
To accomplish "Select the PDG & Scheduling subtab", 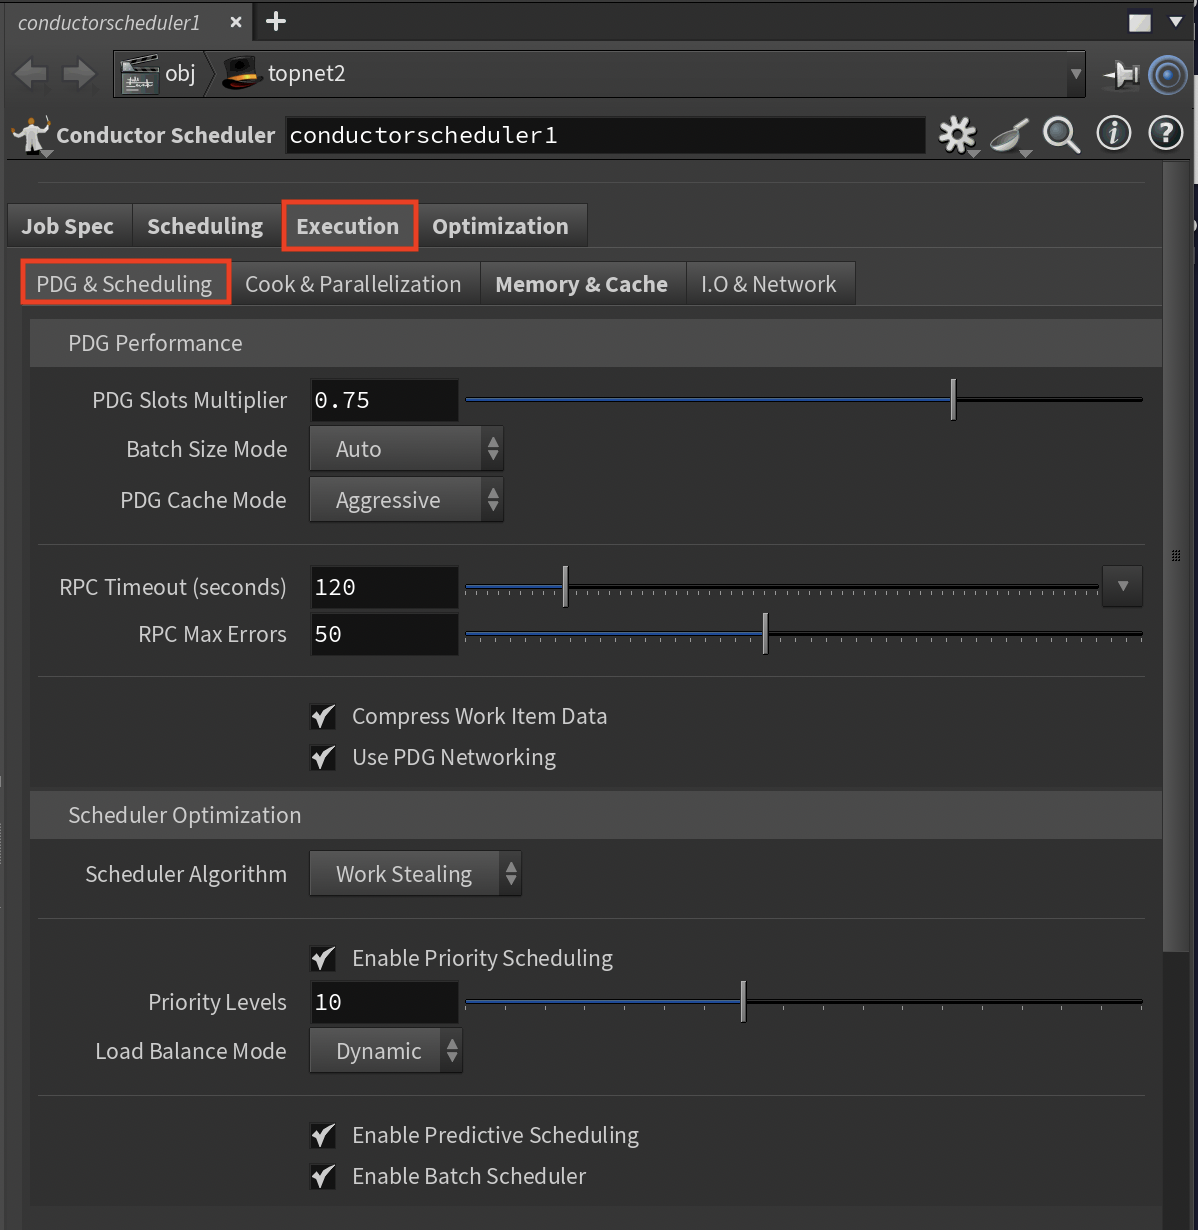I will coord(125,284).
